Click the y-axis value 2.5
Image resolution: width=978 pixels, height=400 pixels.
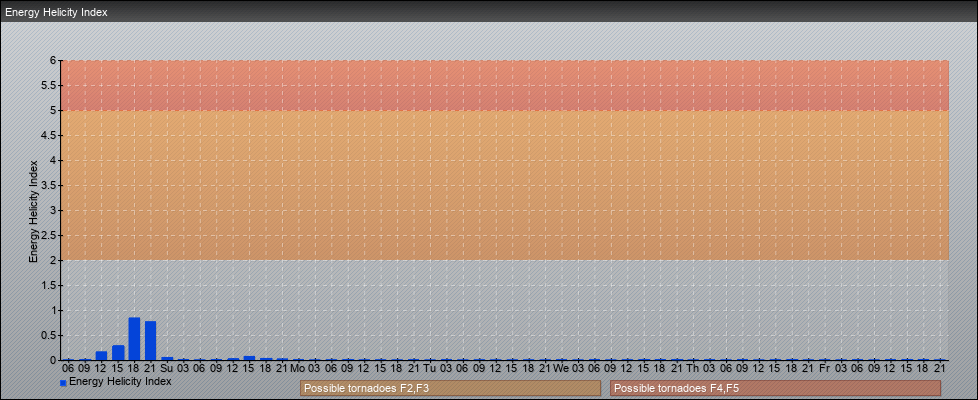[x=49, y=235]
